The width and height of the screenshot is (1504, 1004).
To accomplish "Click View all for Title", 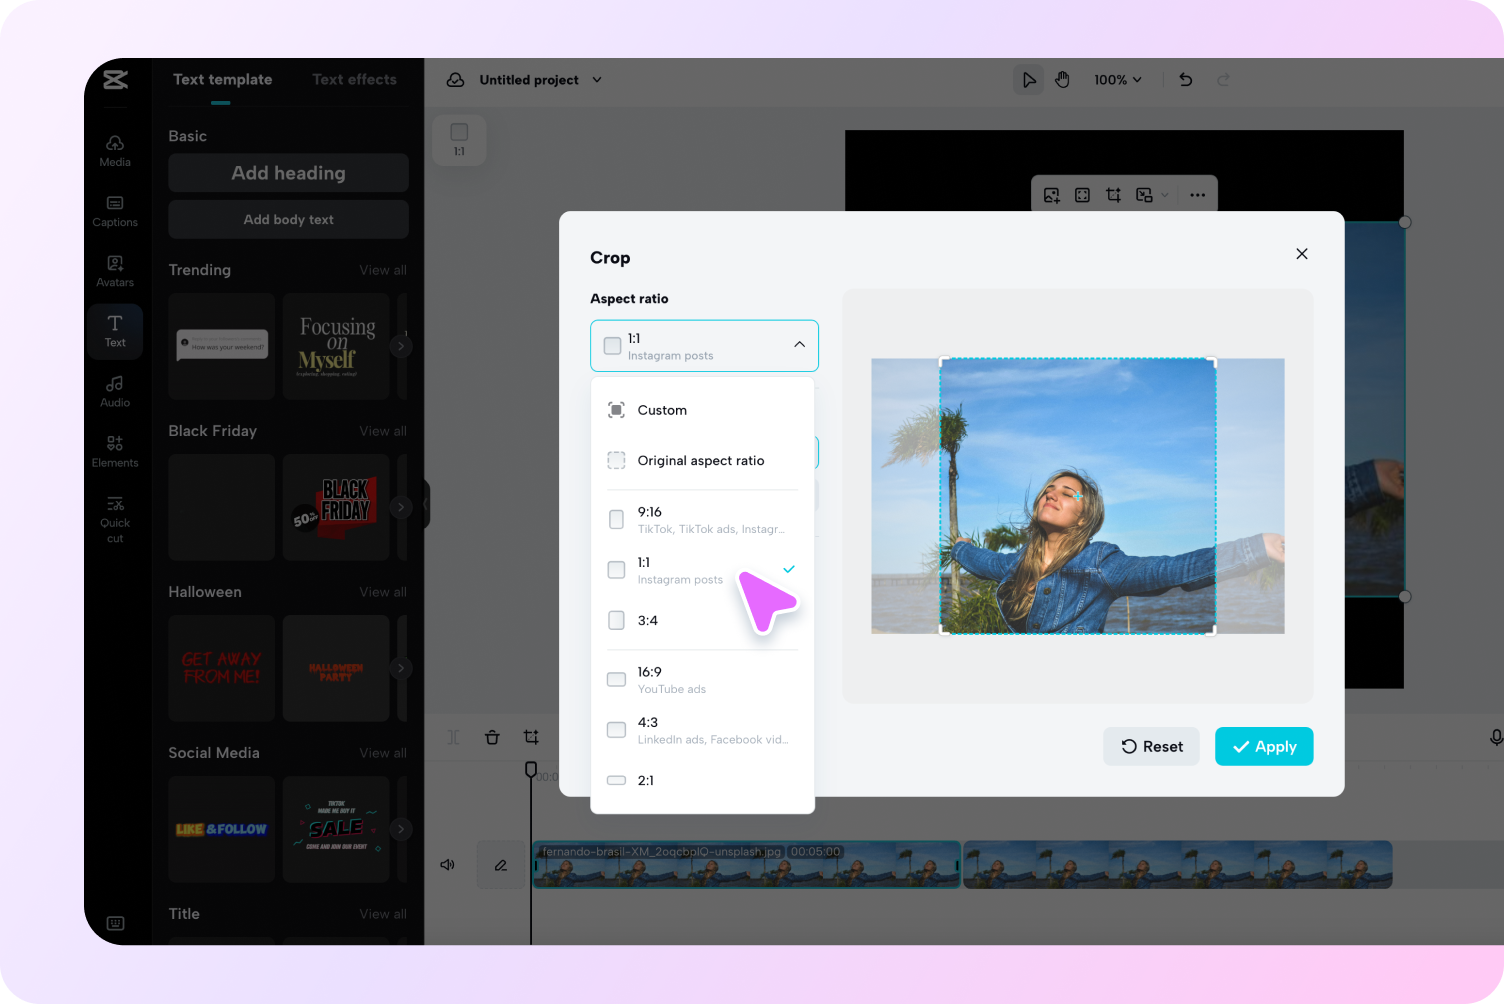I will click(383, 914).
